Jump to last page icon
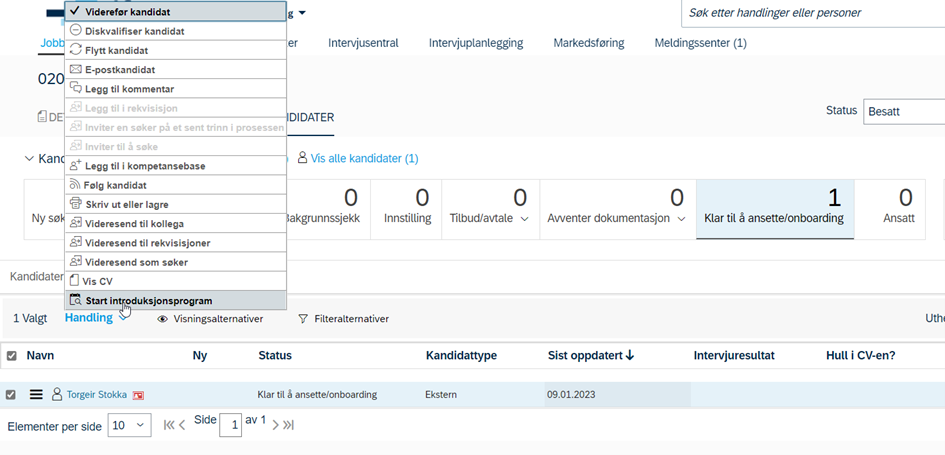Image resolution: width=945 pixels, height=455 pixels. [x=289, y=425]
